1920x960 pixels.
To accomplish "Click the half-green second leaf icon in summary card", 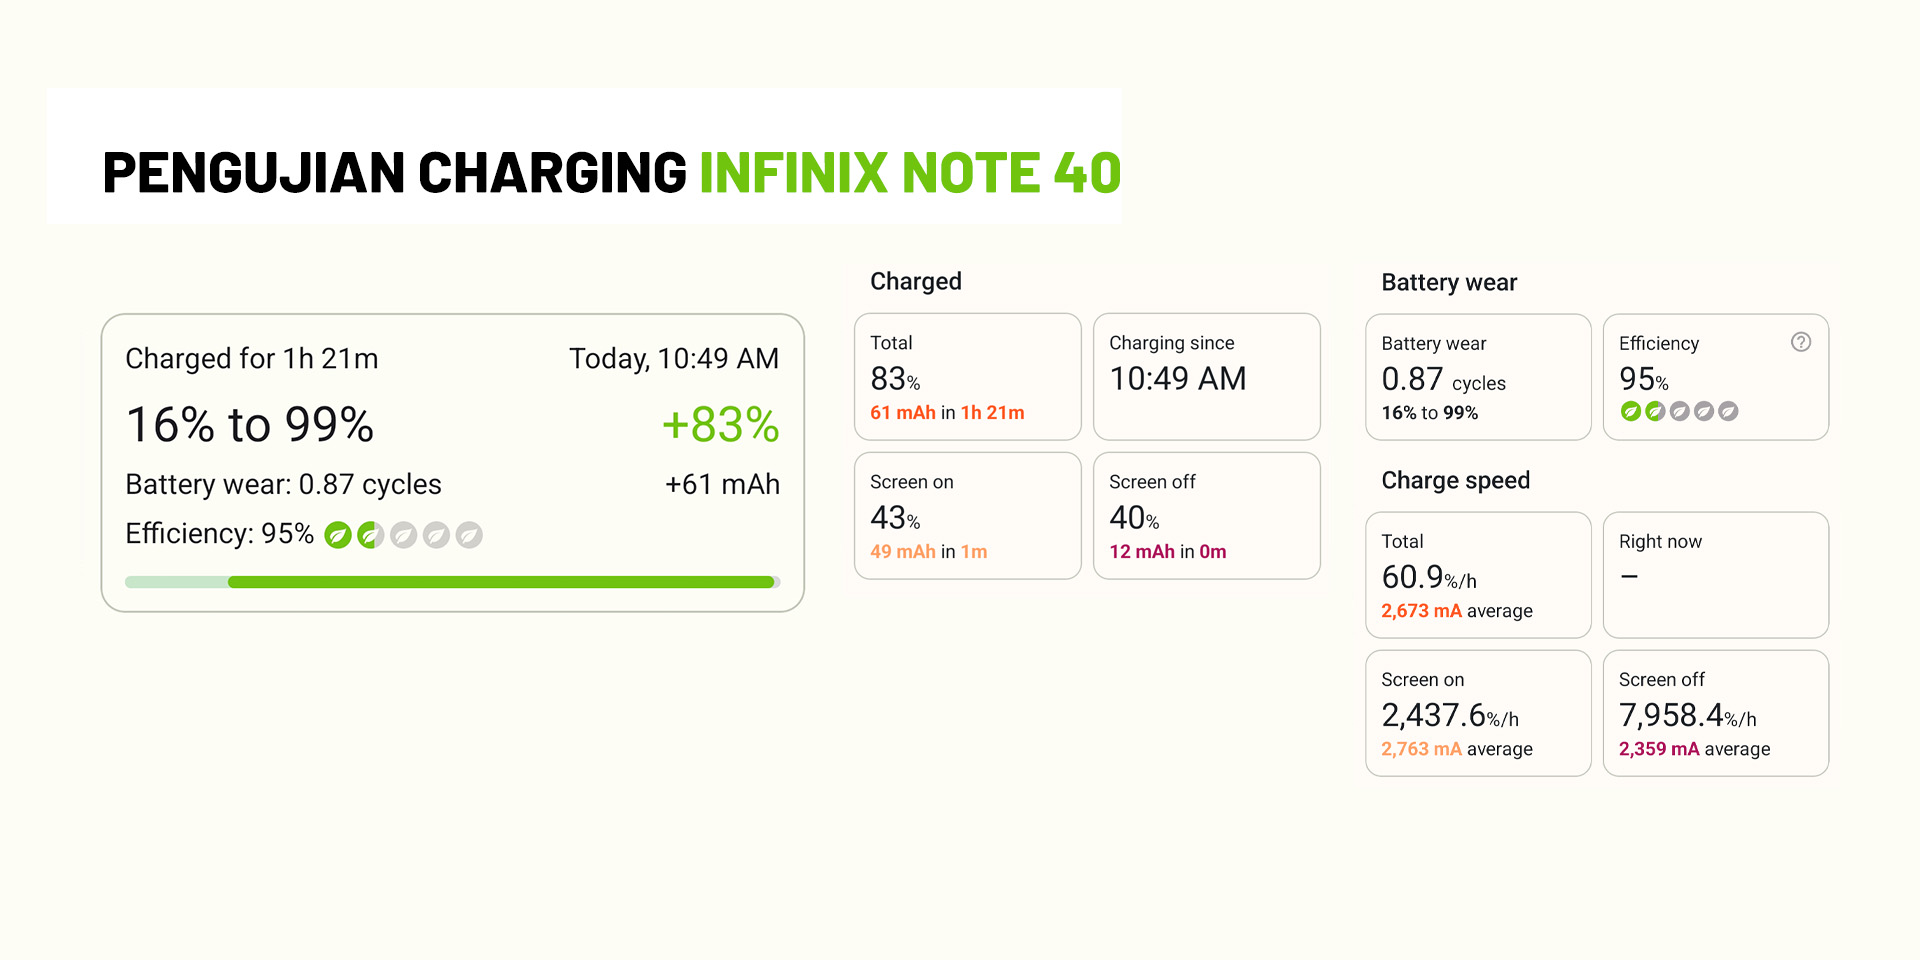I will (x=371, y=535).
